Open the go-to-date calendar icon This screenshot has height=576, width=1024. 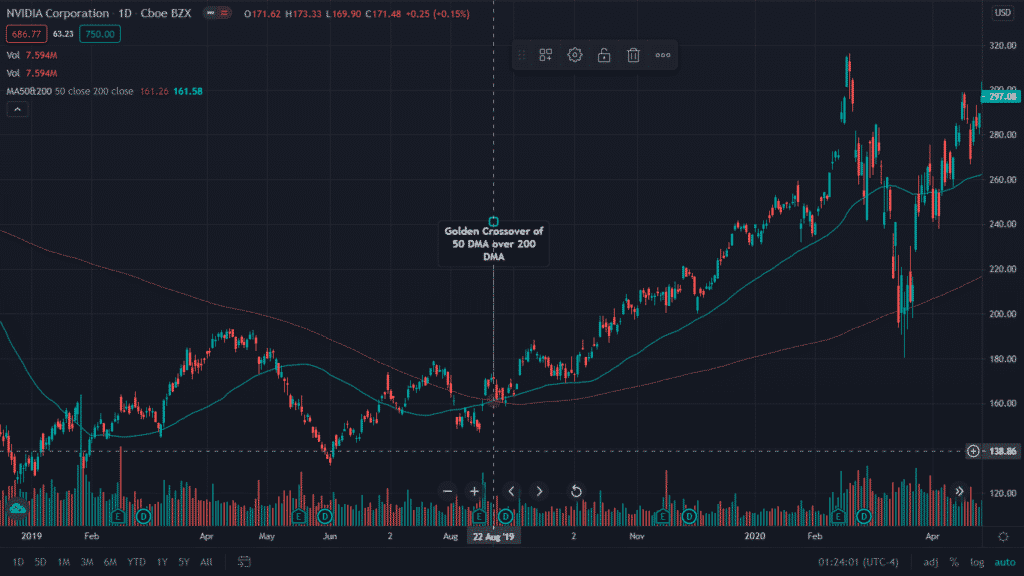click(243, 562)
